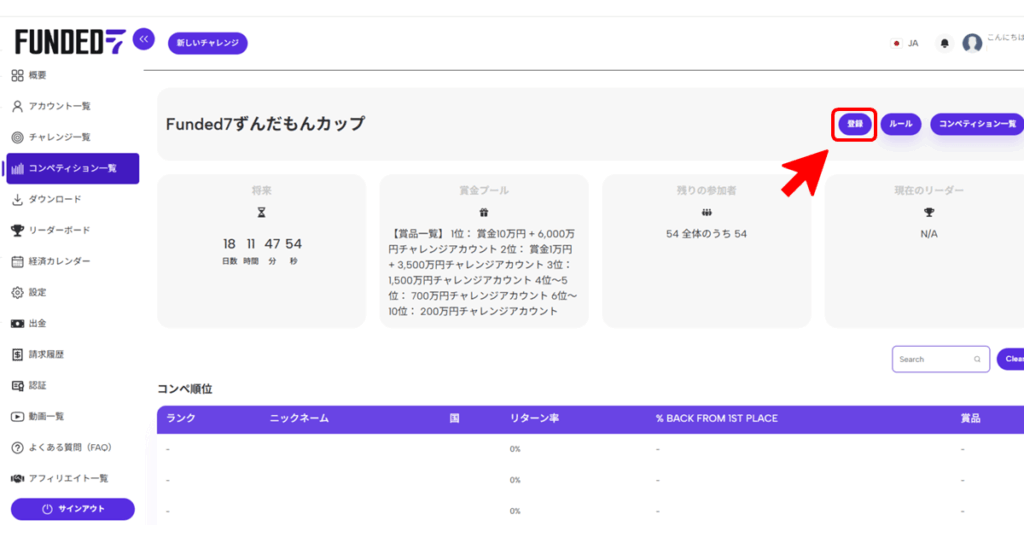The height and width of the screenshot is (538, 1024).
Task: Focus the Search input field
Action: coord(940,359)
